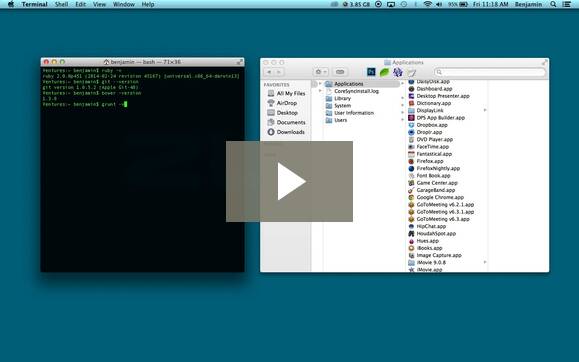Select Firefox.app in the list
Viewport: 579px width, 362px height.
tap(426, 161)
